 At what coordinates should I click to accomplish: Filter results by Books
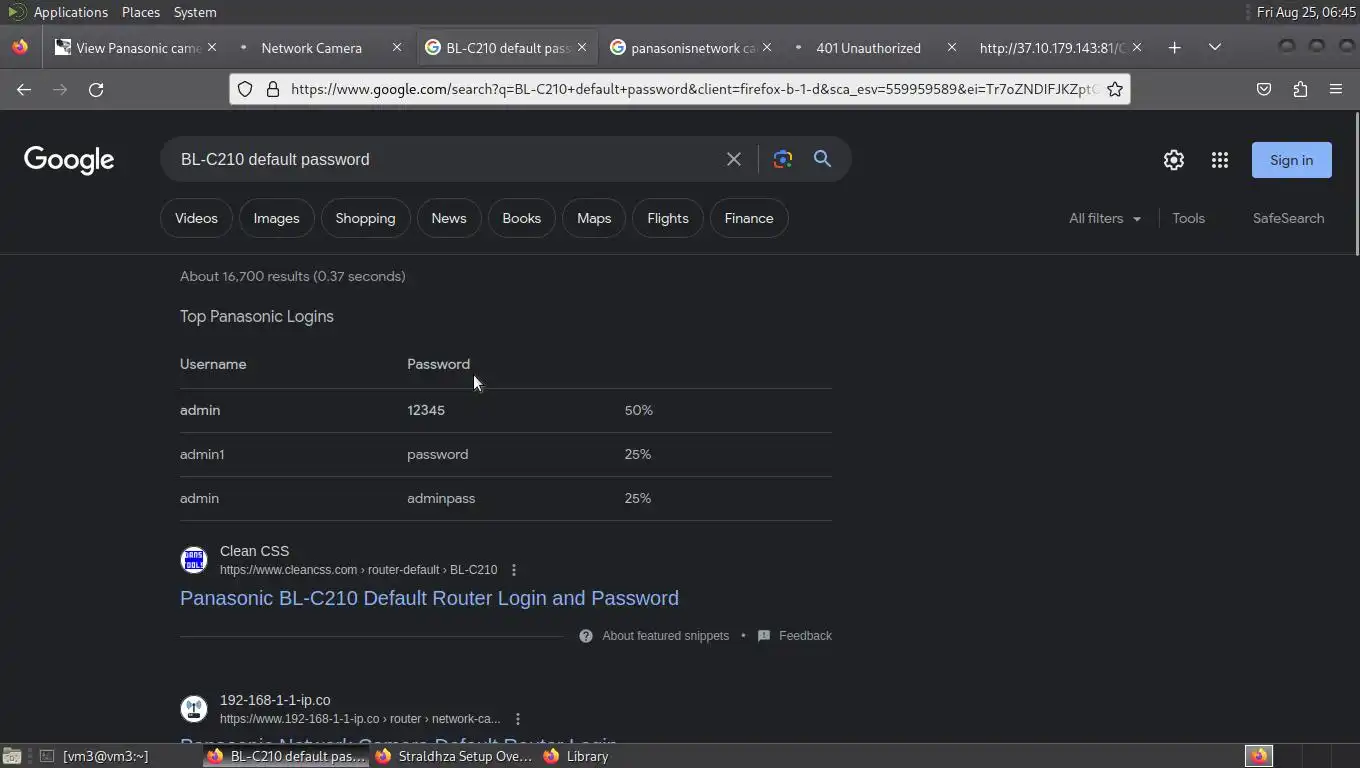pos(521,218)
